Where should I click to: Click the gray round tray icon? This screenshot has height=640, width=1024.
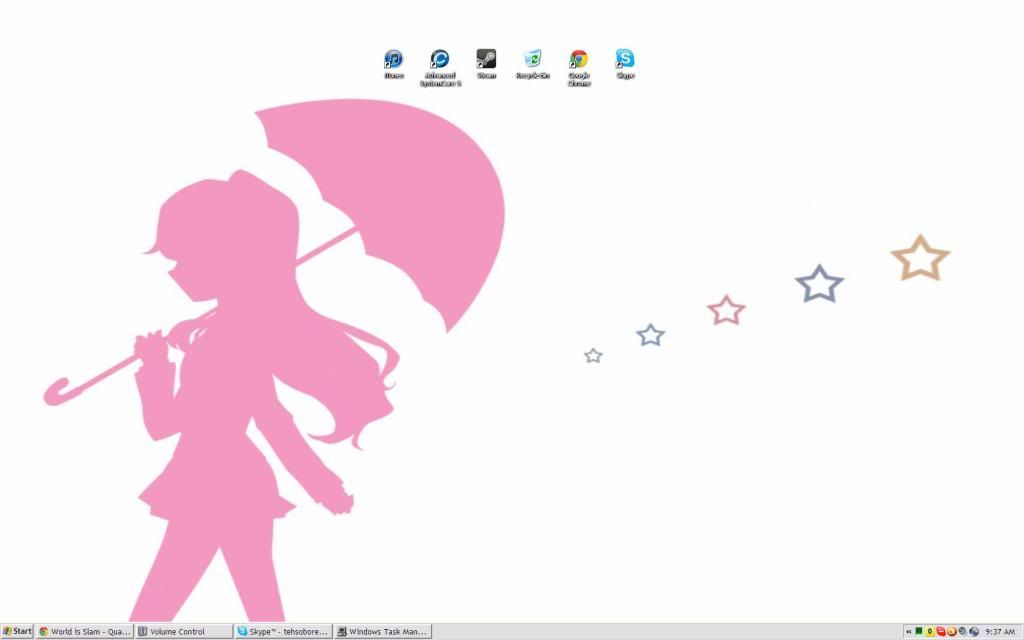tap(962, 632)
